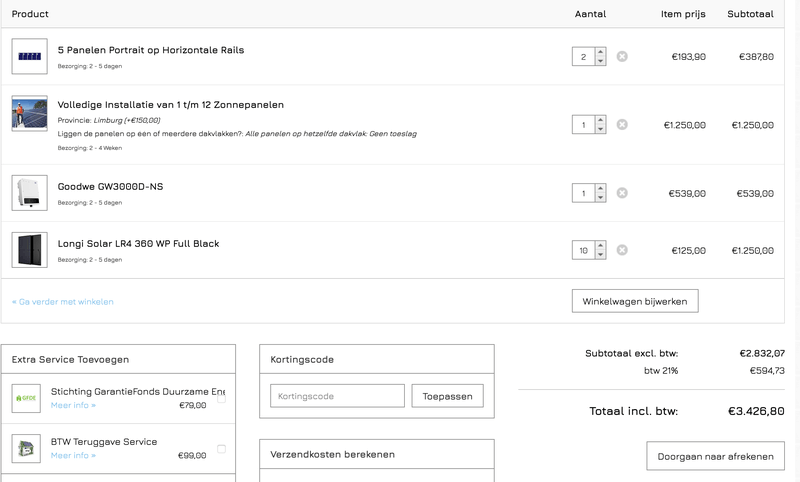
Task: Remove 5 Panelen Portrait item from cart
Action: 622,56
